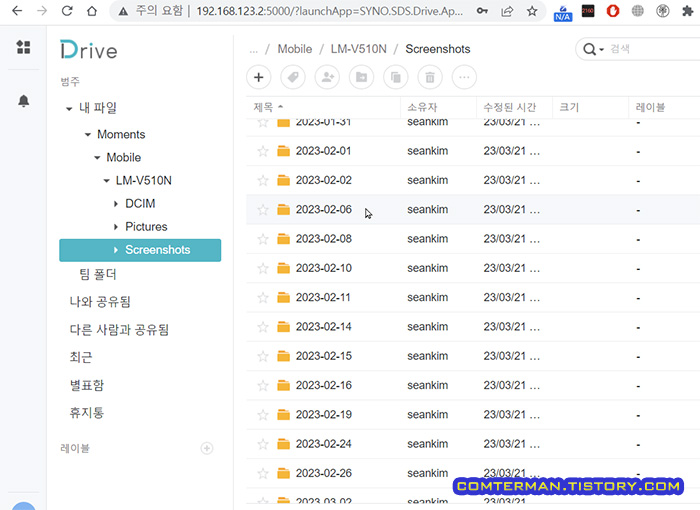The height and width of the screenshot is (510, 700).
Task: Go to the browser home page icon
Action: coord(92,11)
